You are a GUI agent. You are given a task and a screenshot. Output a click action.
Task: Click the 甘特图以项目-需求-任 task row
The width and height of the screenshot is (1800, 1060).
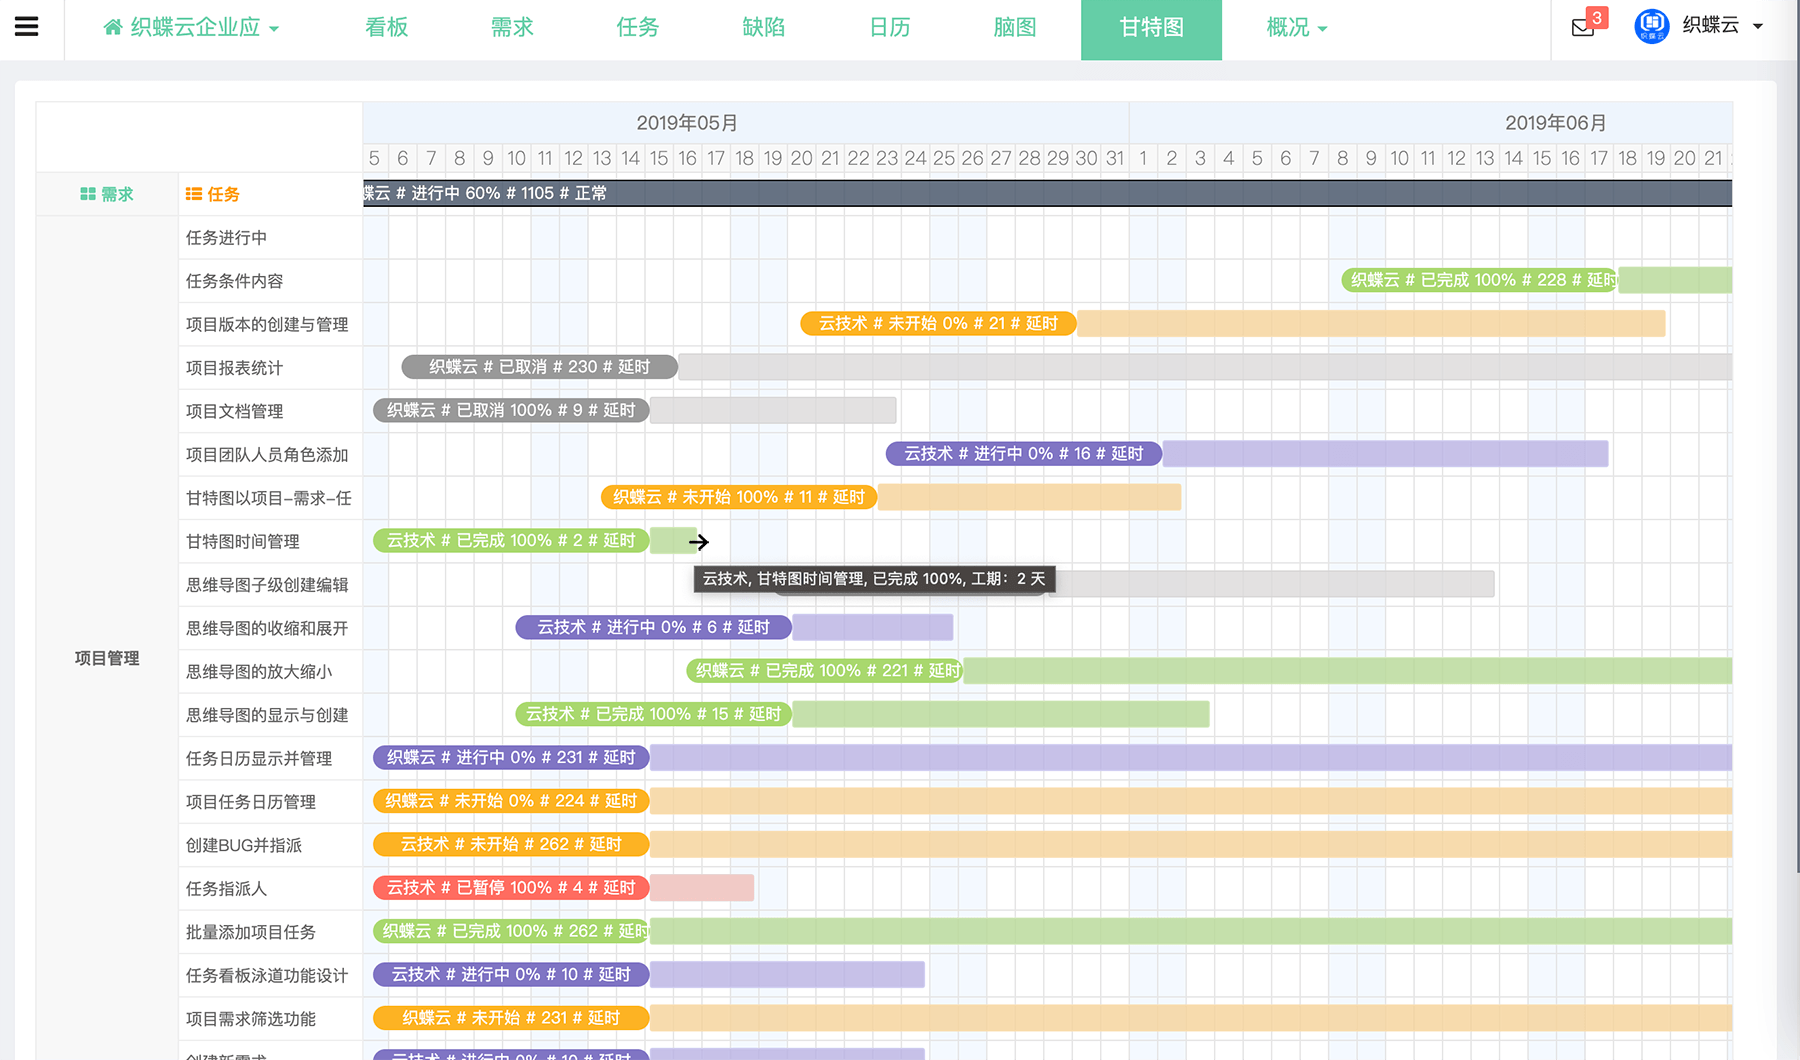pyautogui.click(x=270, y=498)
